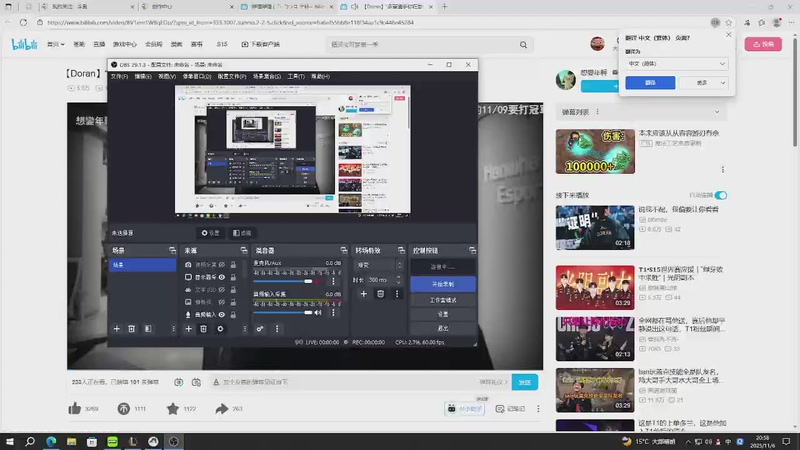The width and height of the screenshot is (800, 450).
Task: Show the text GDI+ source via eye
Action: click(x=221, y=289)
